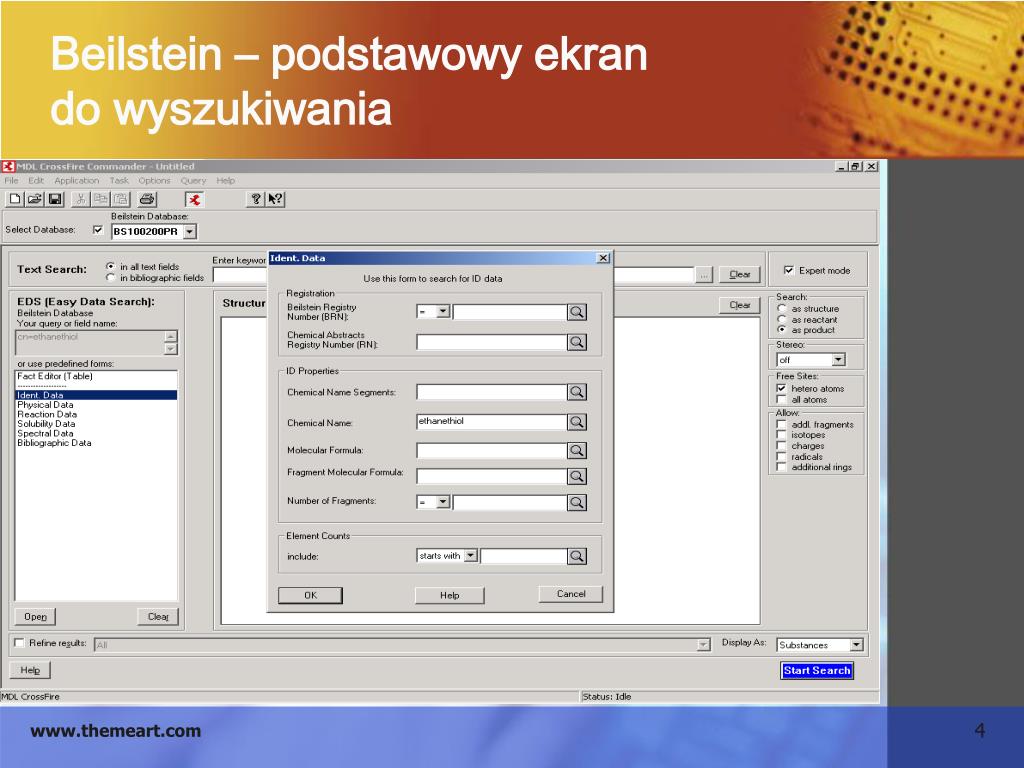
Task: Open the Stereo dropdown showing 'off'
Action: pos(839,360)
